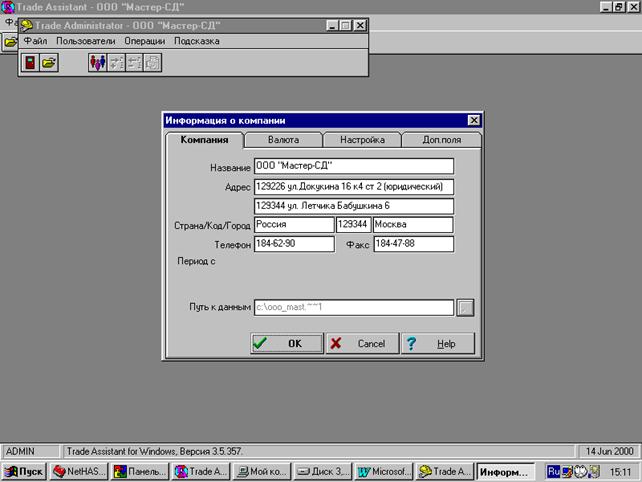Click the Help button
This screenshot has height=482, width=642.
438,343
